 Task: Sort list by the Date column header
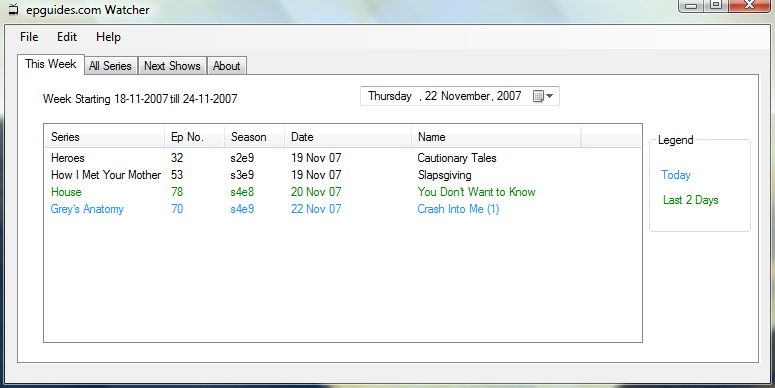pos(348,137)
